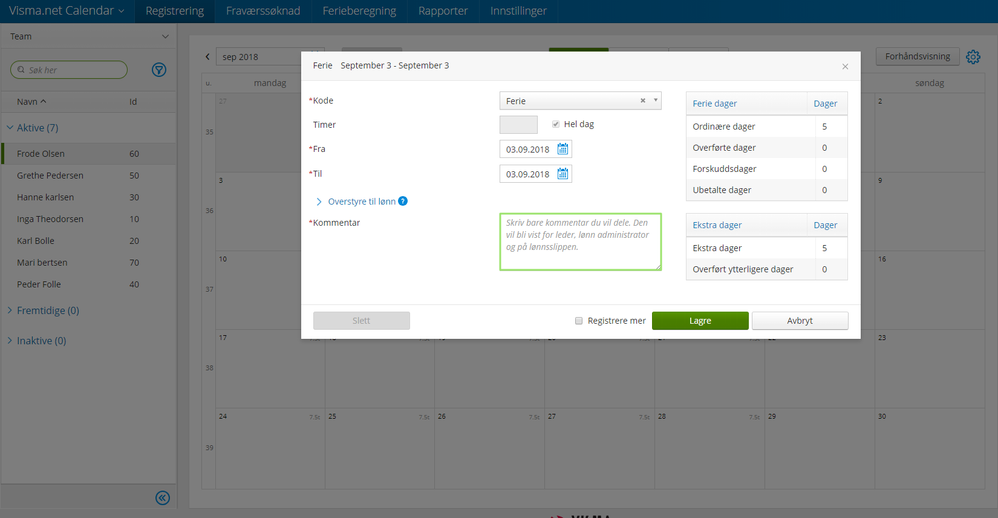Open calendar settings gear icon
The image size is (998, 518).
point(973,57)
